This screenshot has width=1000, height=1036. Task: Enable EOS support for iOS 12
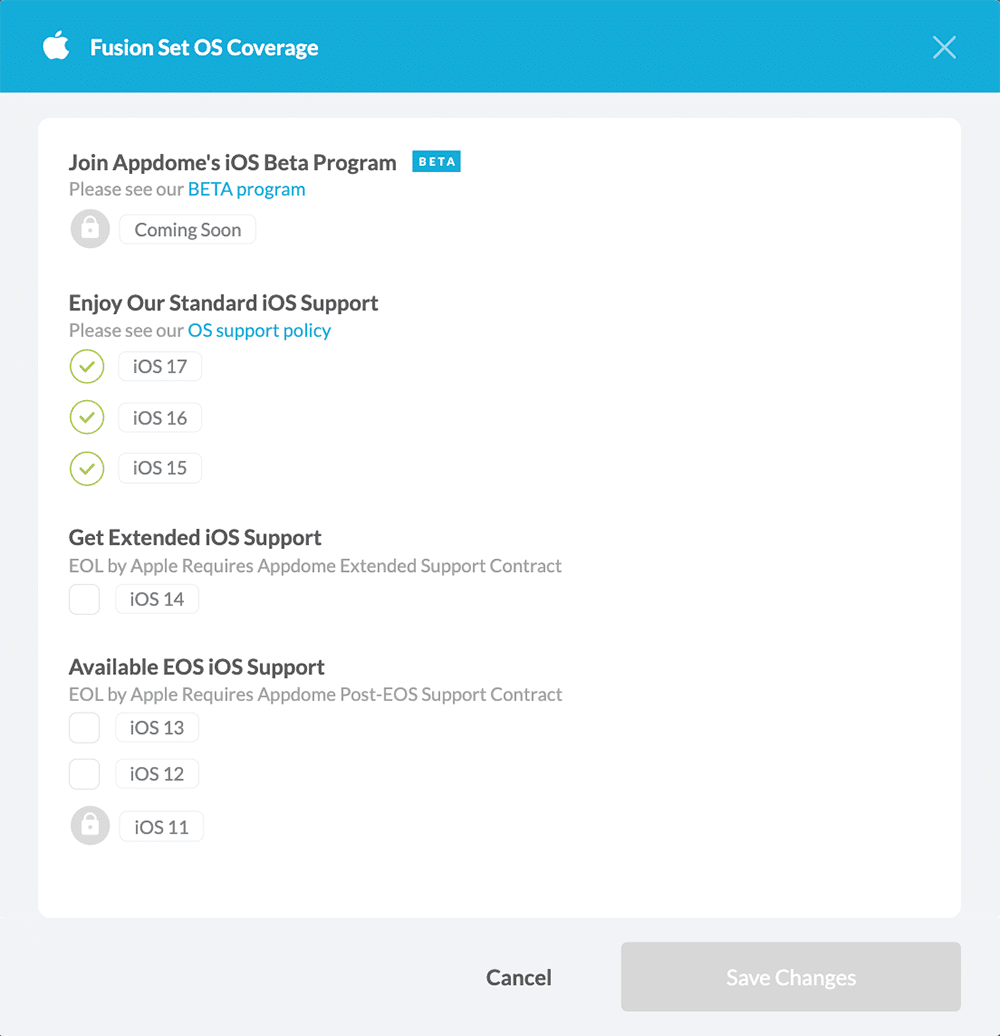coord(84,773)
